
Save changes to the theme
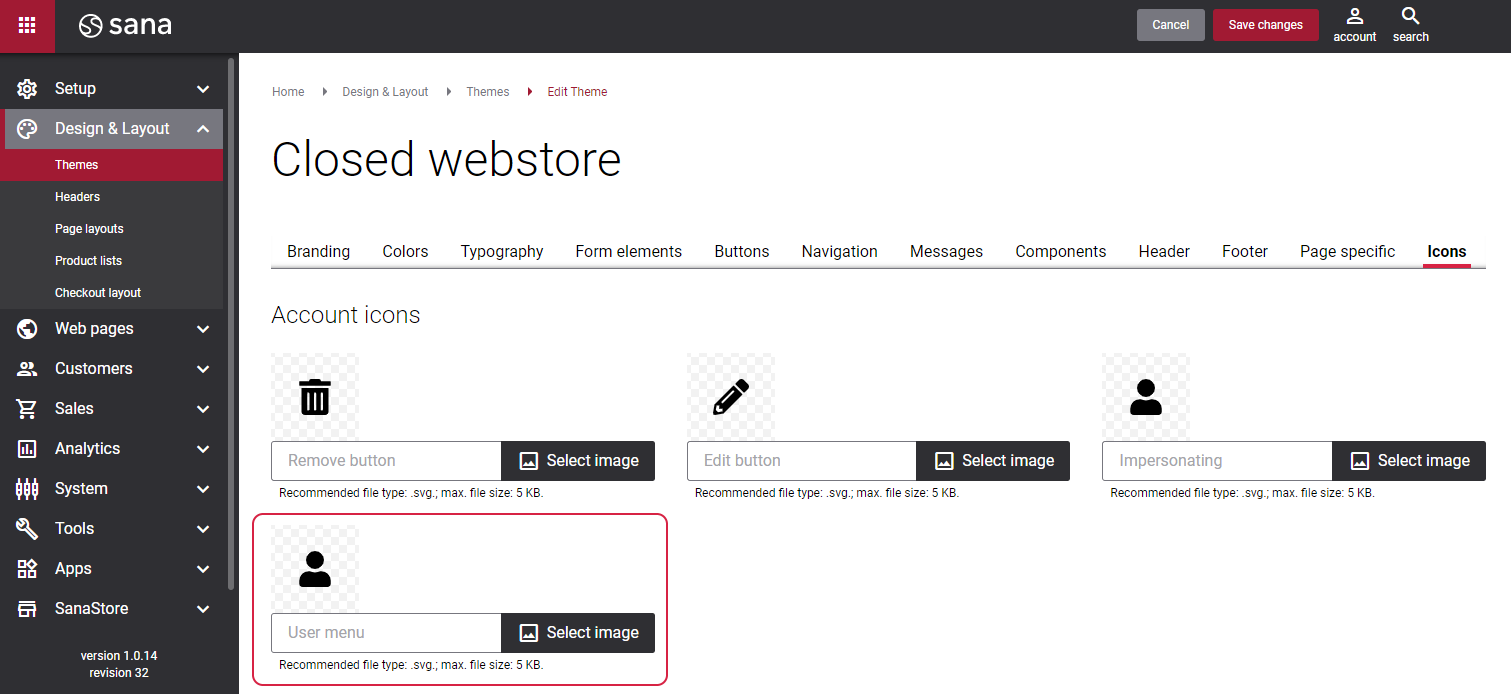click(1265, 25)
